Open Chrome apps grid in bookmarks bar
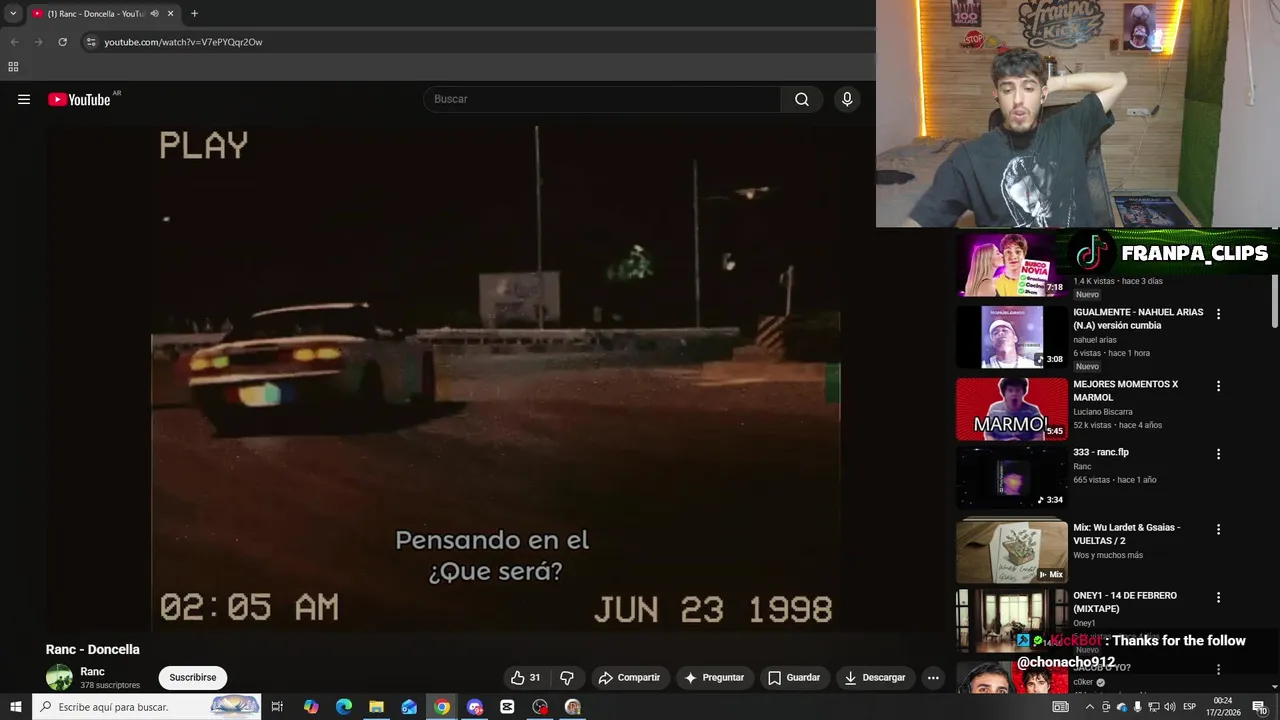The width and height of the screenshot is (1280, 720). pyautogui.click(x=13, y=67)
